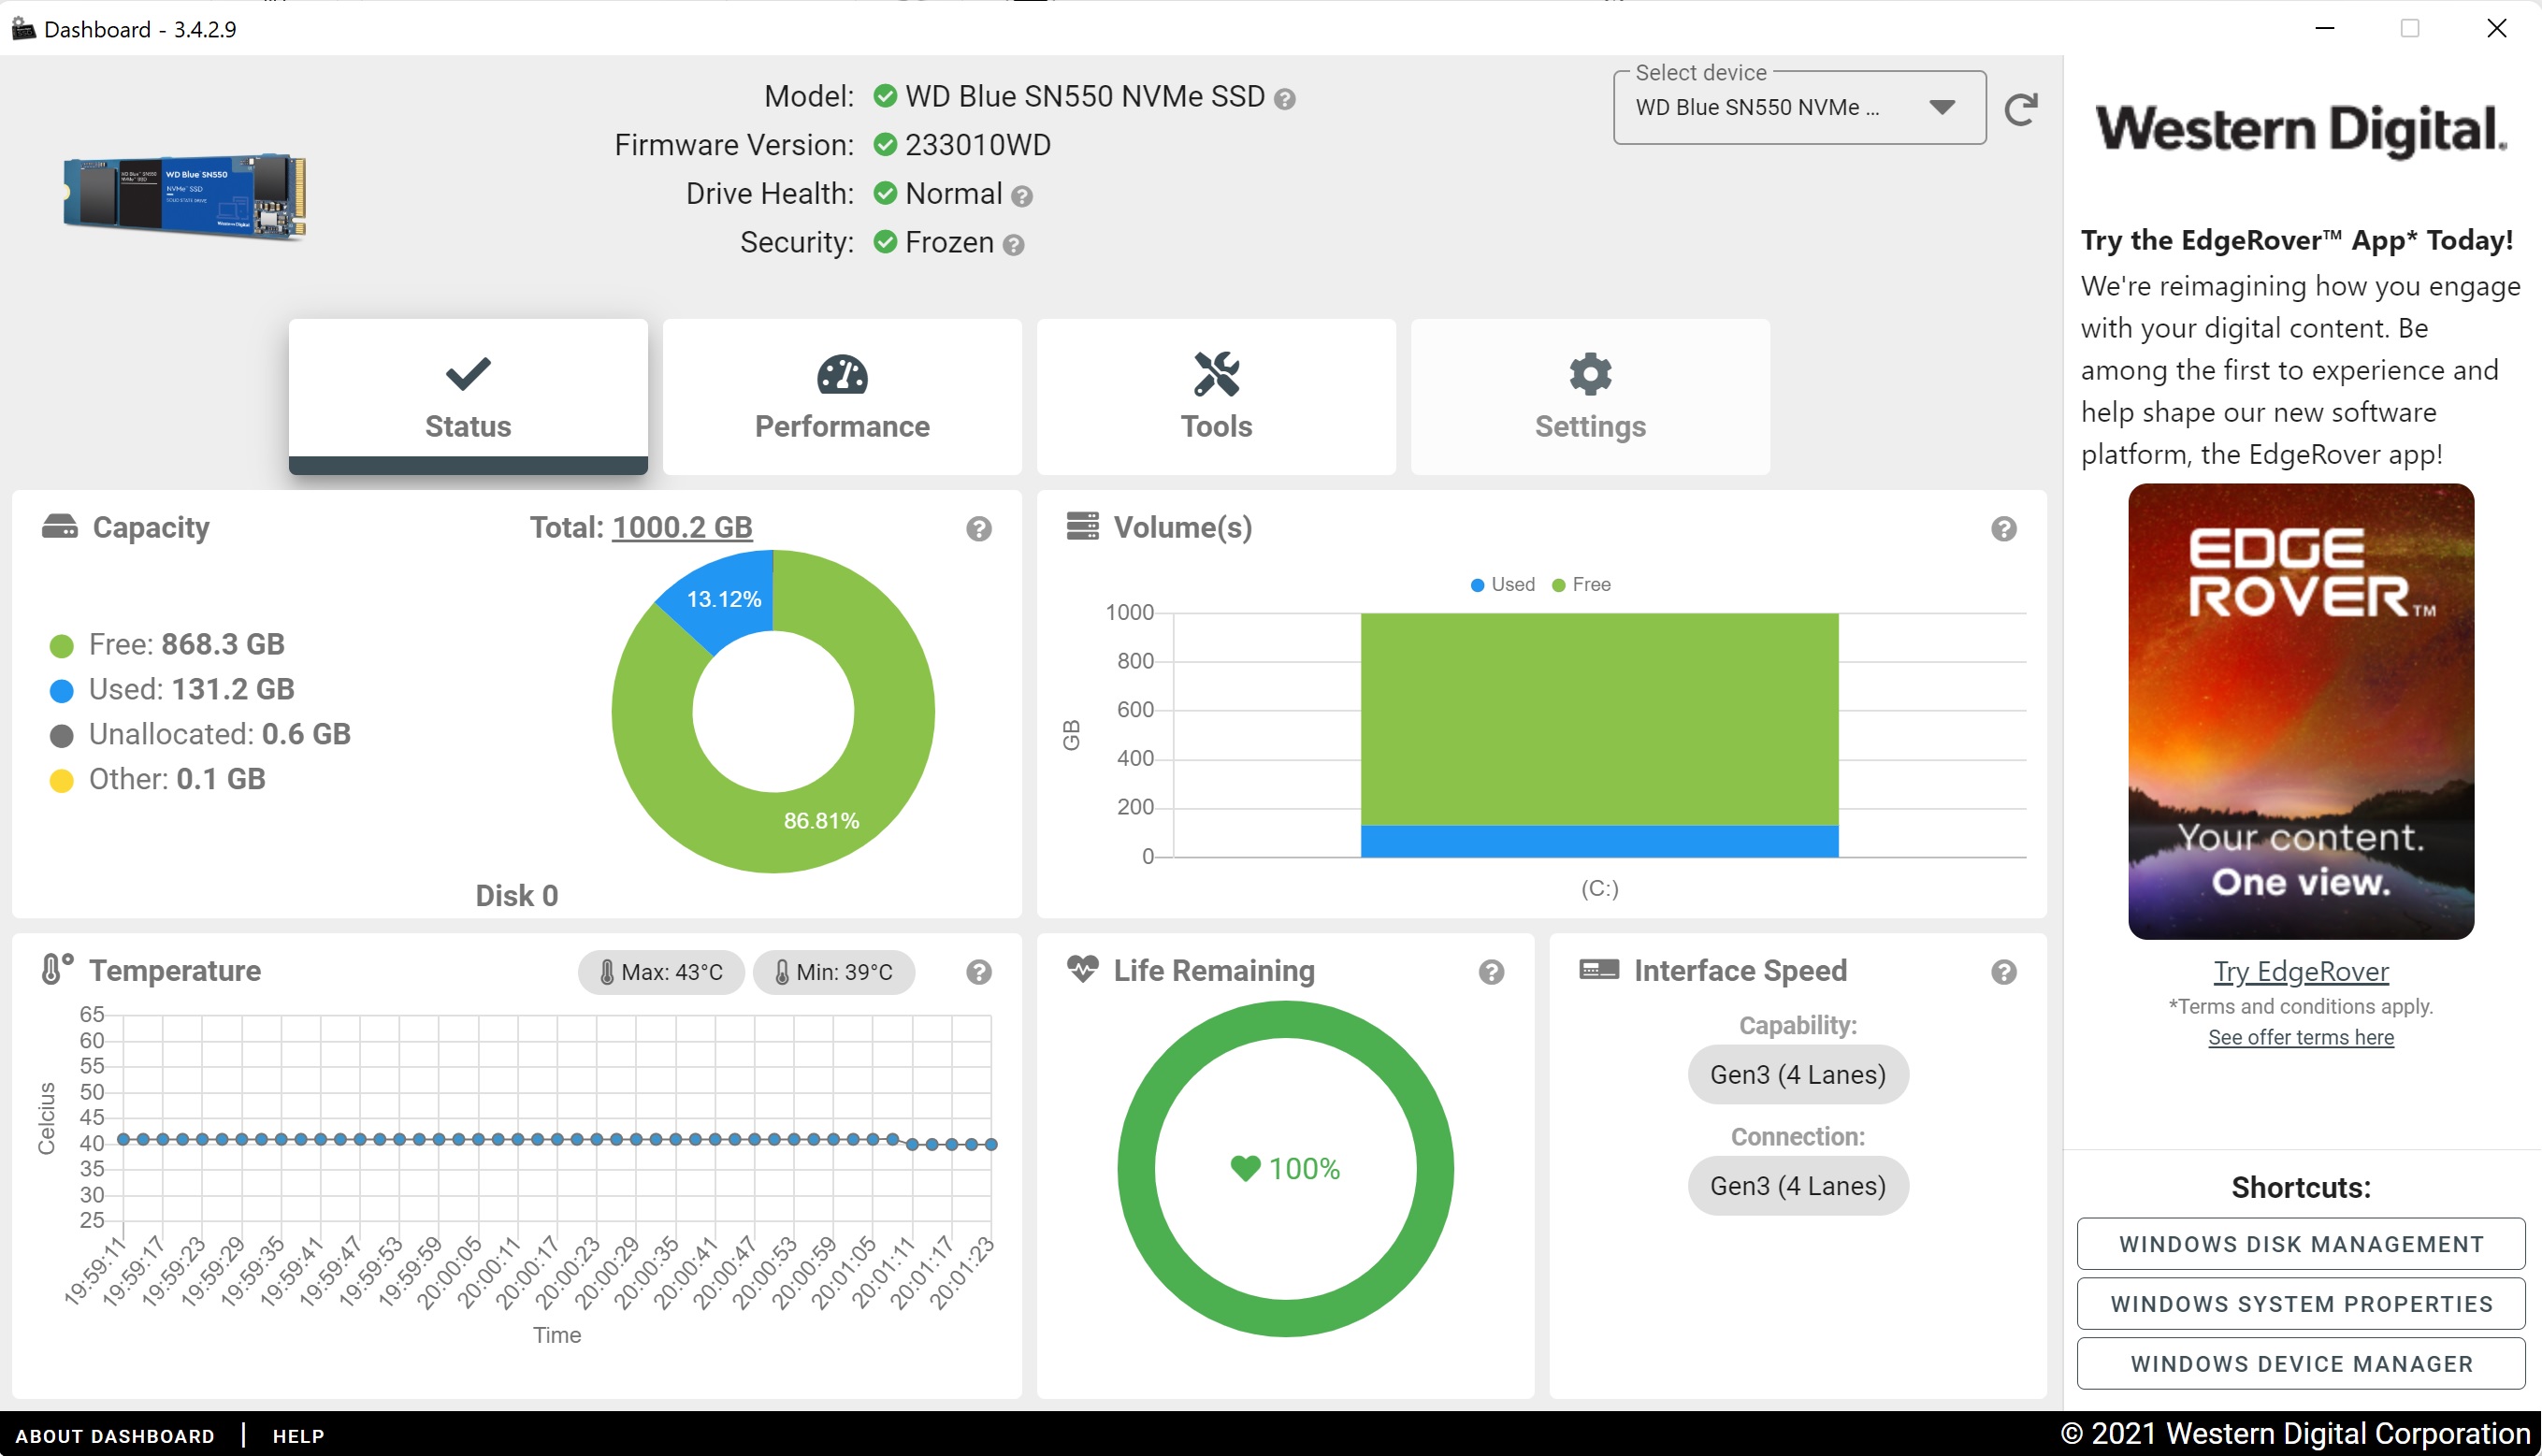Click the last temperature point at 20:01:23
Viewport: 2542px width, 1456px height.
click(x=991, y=1144)
